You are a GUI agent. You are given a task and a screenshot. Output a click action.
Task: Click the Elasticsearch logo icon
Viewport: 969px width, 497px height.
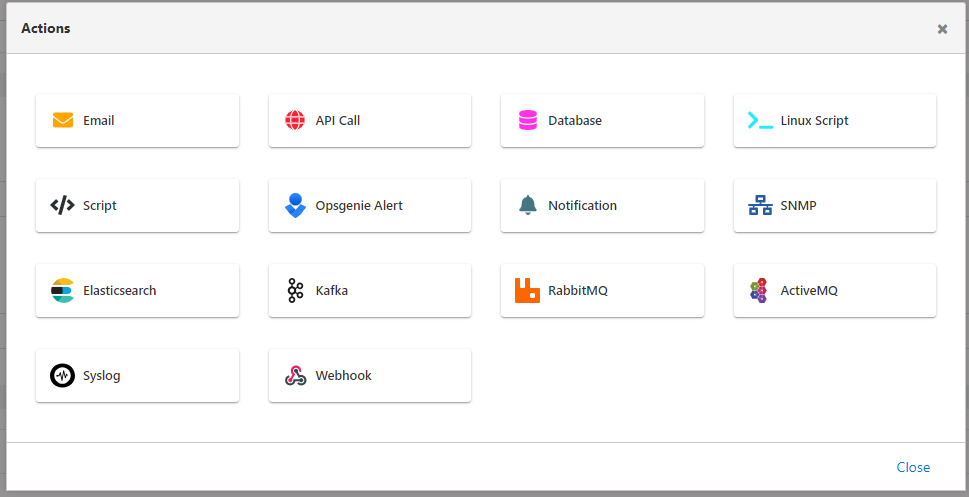point(63,291)
